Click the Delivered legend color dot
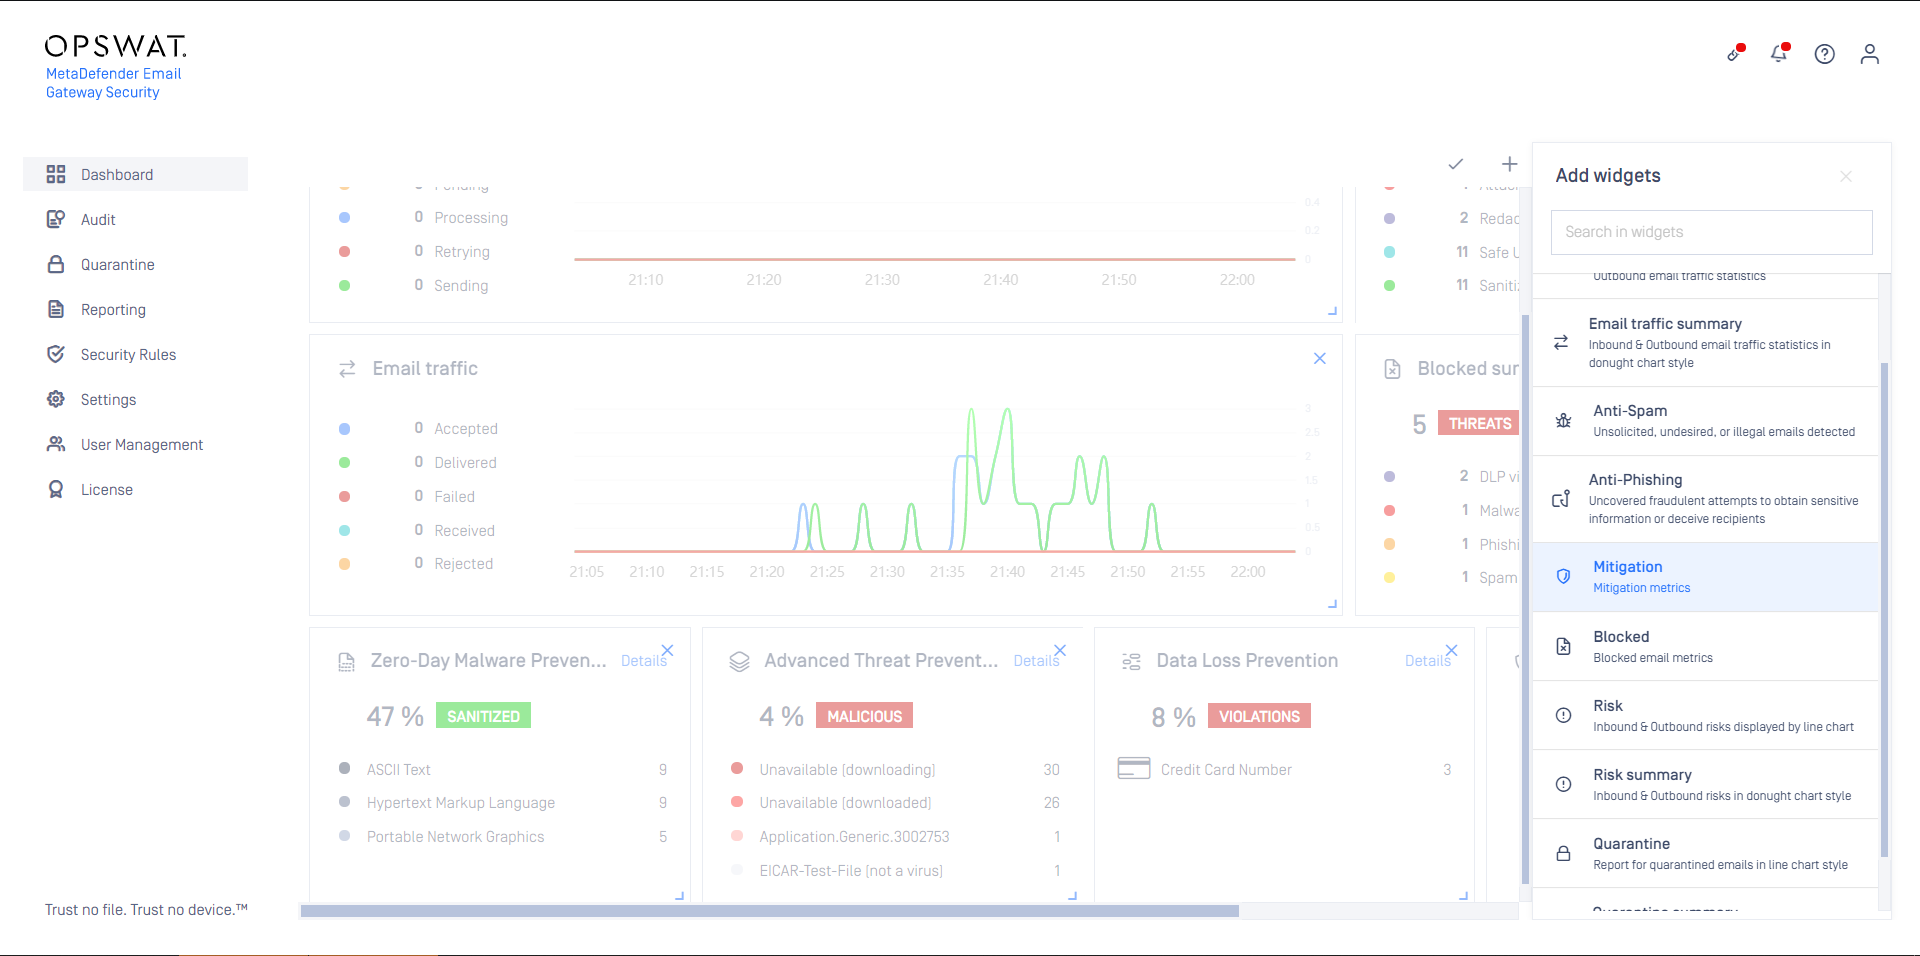Viewport: 1920px width, 956px height. coord(345,463)
